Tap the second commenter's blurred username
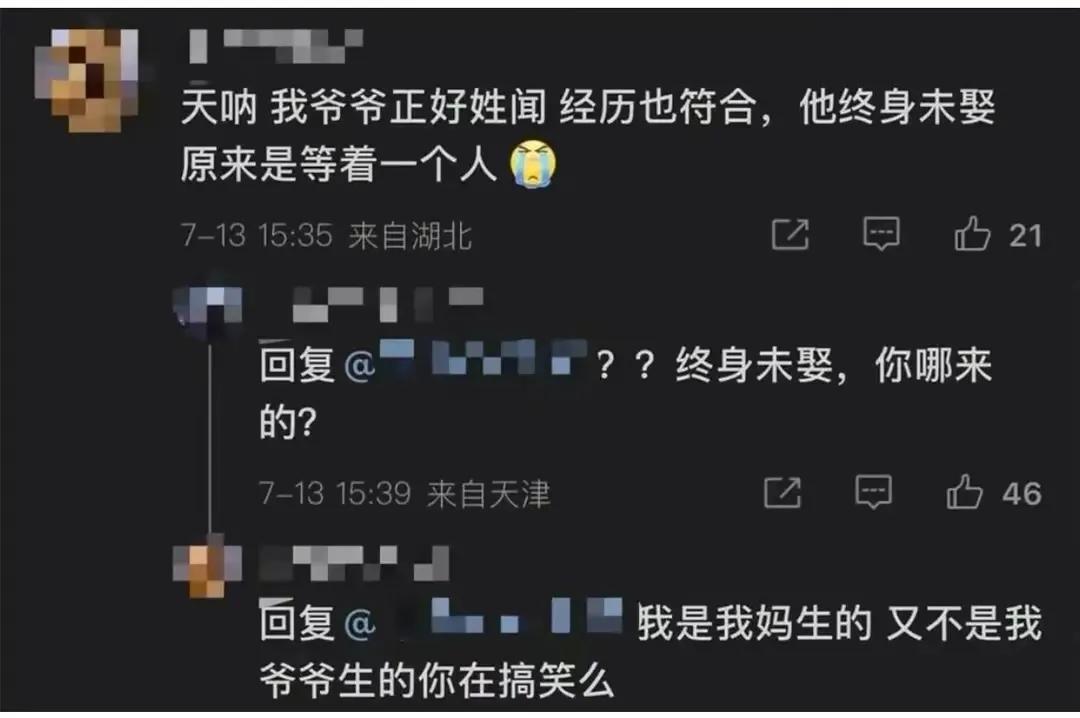The height and width of the screenshot is (718, 1080). [x=387, y=305]
